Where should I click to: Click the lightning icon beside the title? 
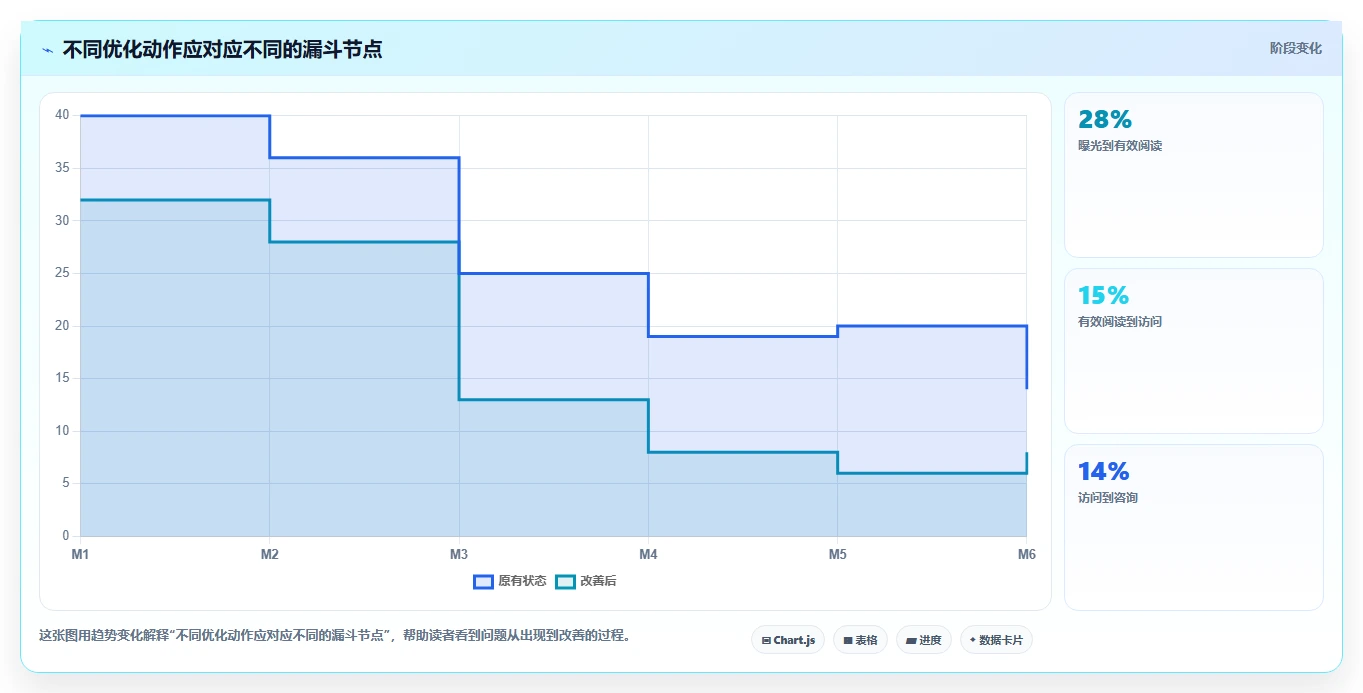tap(47, 50)
